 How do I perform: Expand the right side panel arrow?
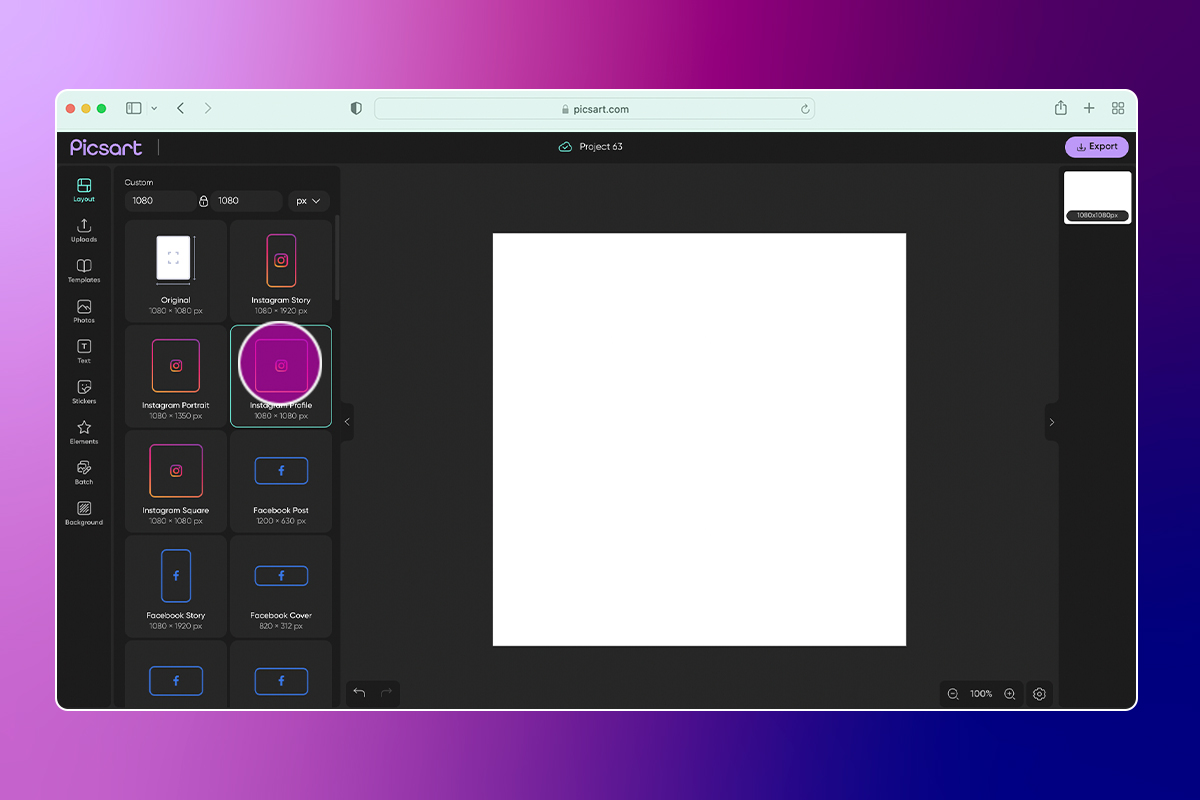pos(1051,422)
